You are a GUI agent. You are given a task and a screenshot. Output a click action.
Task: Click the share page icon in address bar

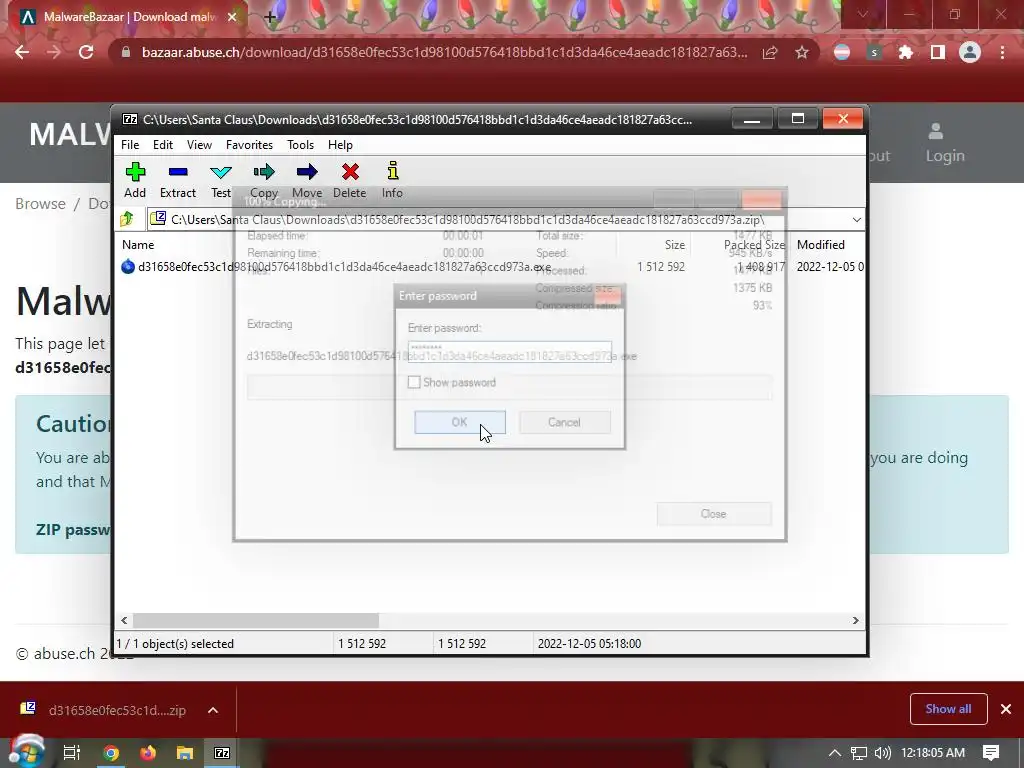pos(770,52)
